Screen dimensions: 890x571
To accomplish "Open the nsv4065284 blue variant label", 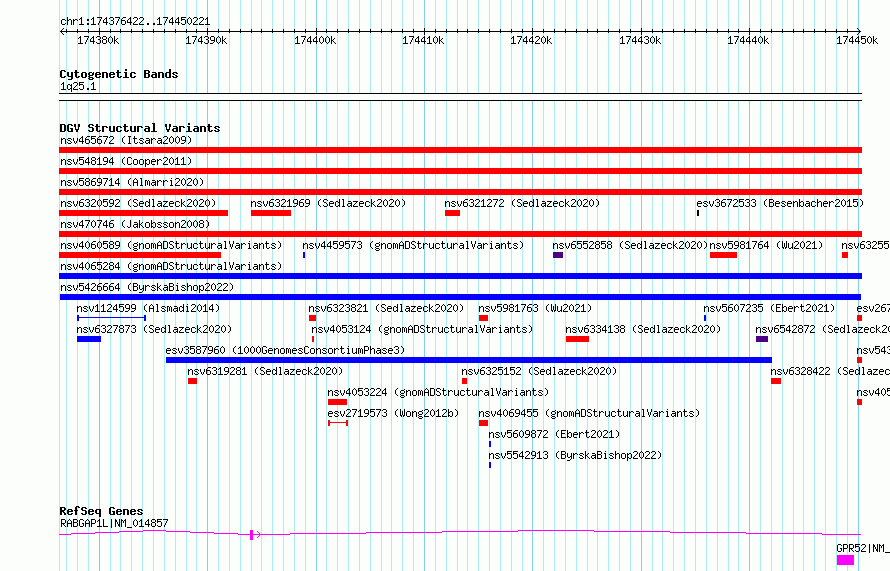I will pos(171,266).
